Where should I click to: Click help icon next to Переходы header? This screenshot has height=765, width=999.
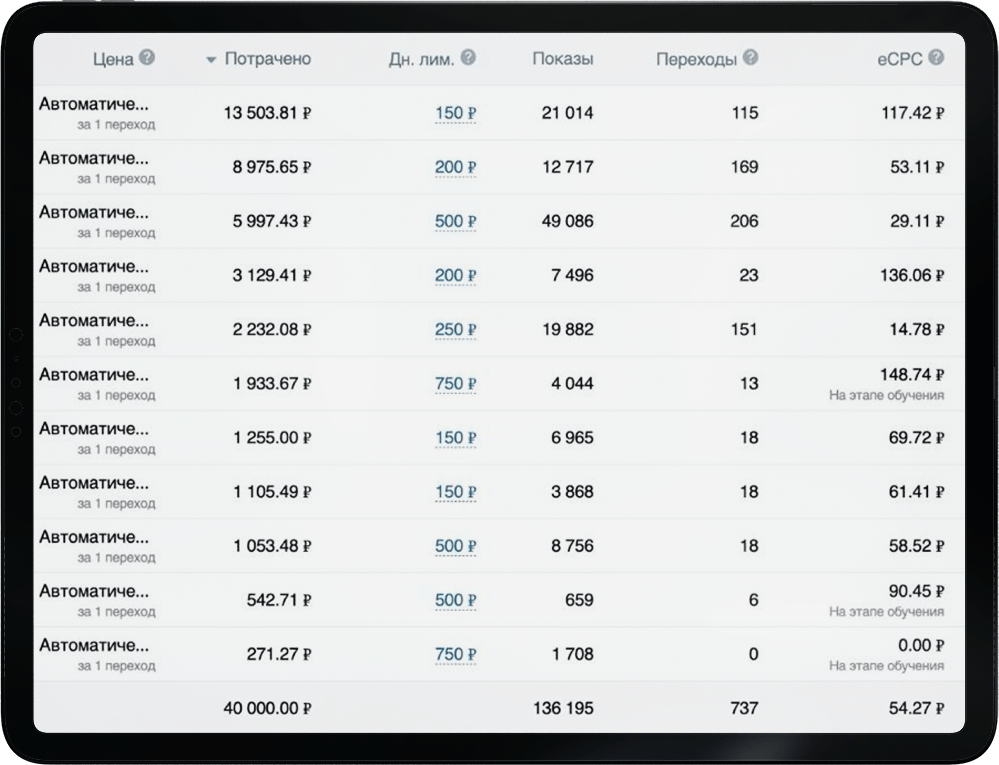(x=750, y=58)
